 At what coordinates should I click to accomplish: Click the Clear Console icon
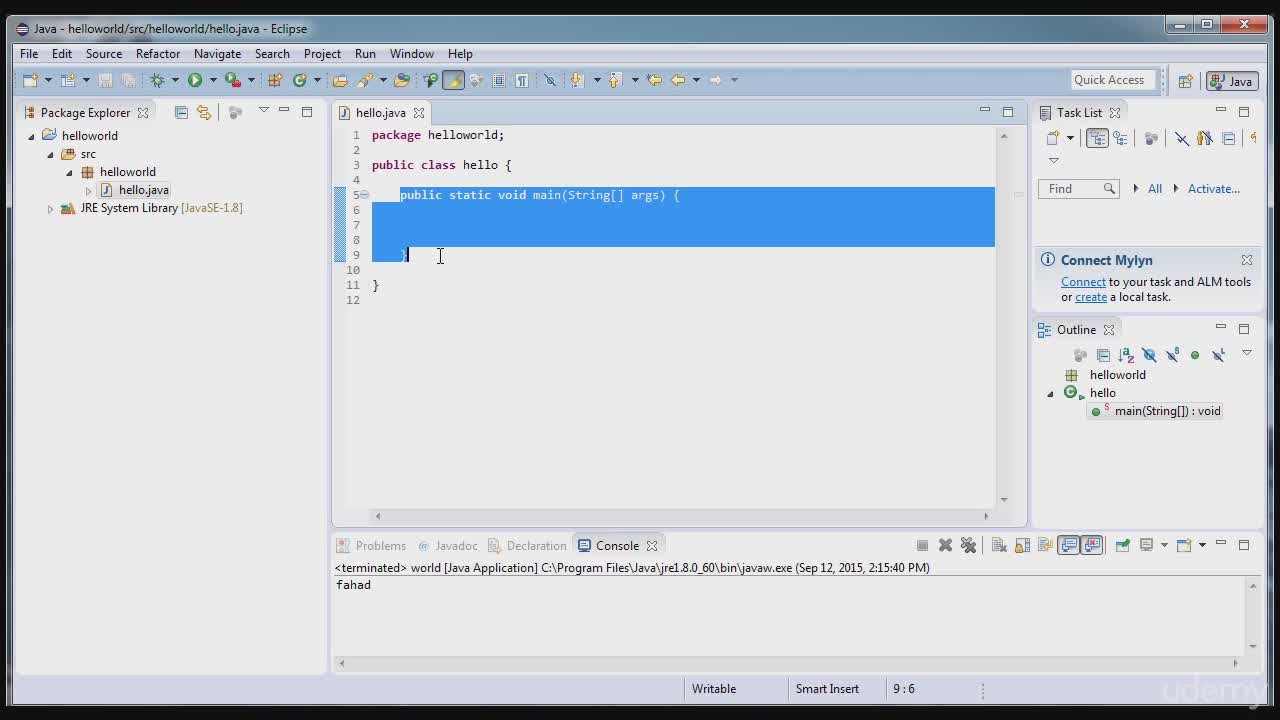click(x=999, y=545)
